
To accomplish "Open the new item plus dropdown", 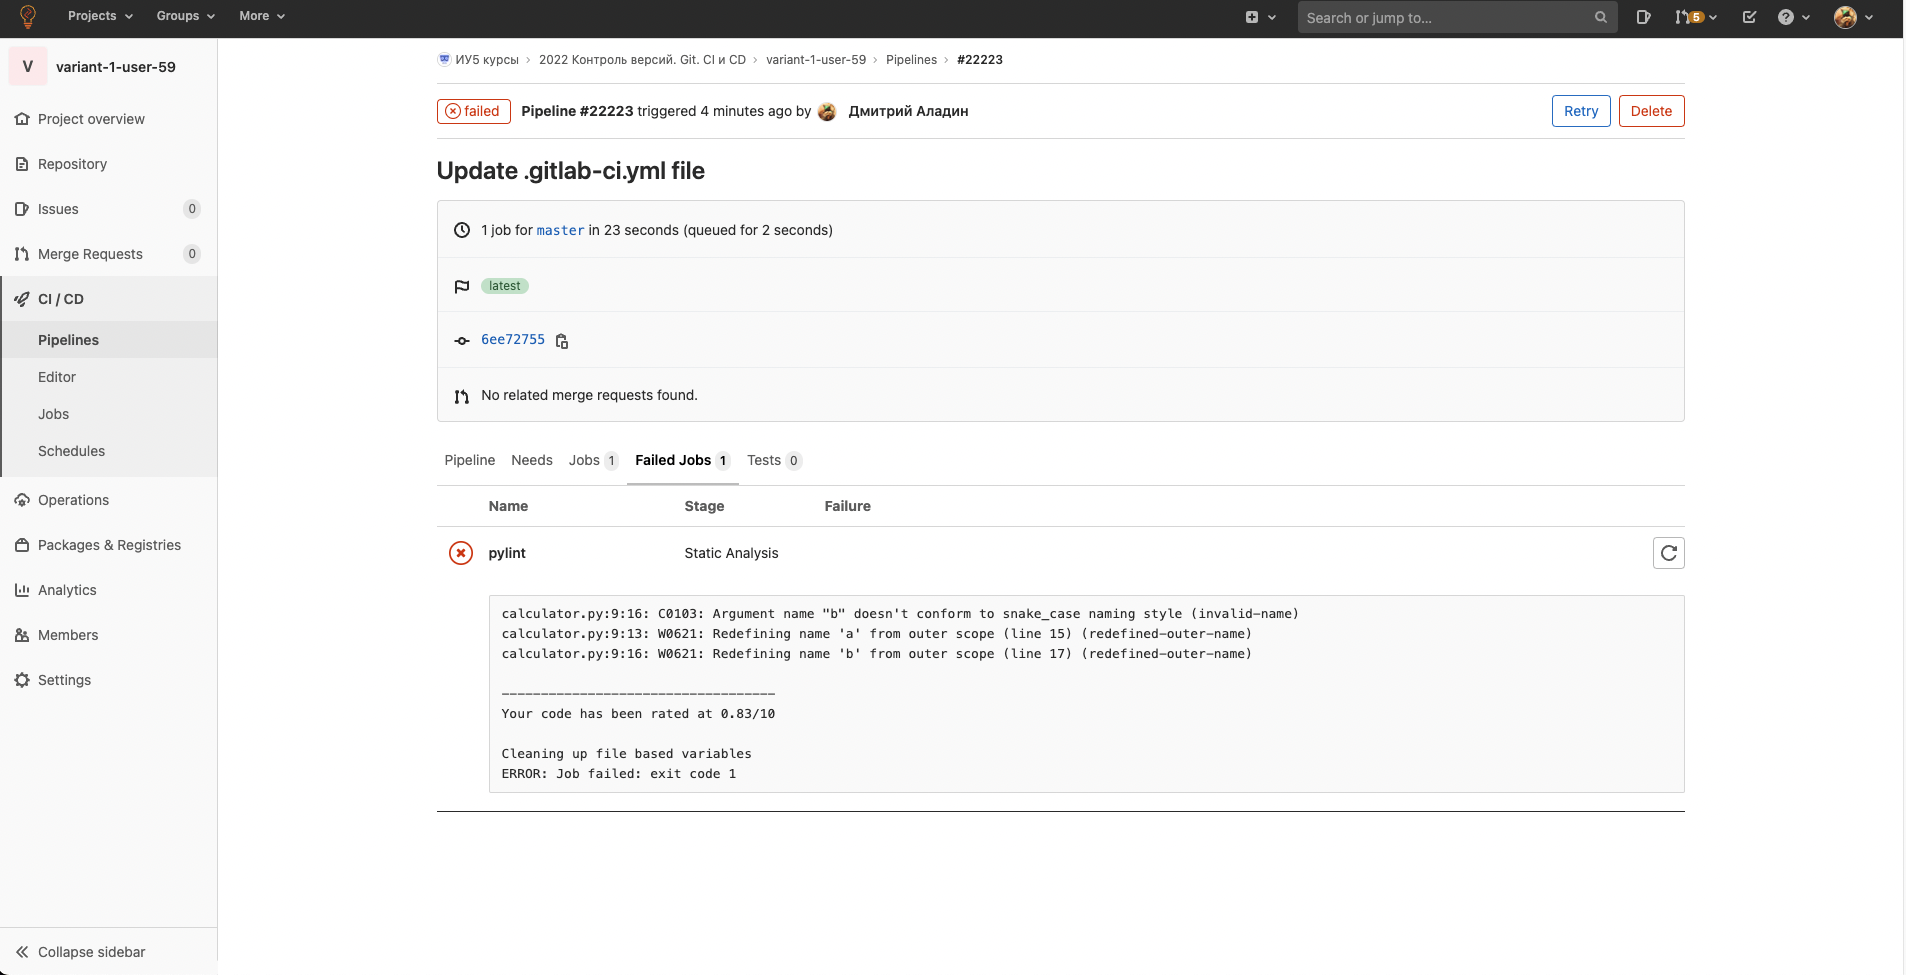I will tap(1260, 17).
